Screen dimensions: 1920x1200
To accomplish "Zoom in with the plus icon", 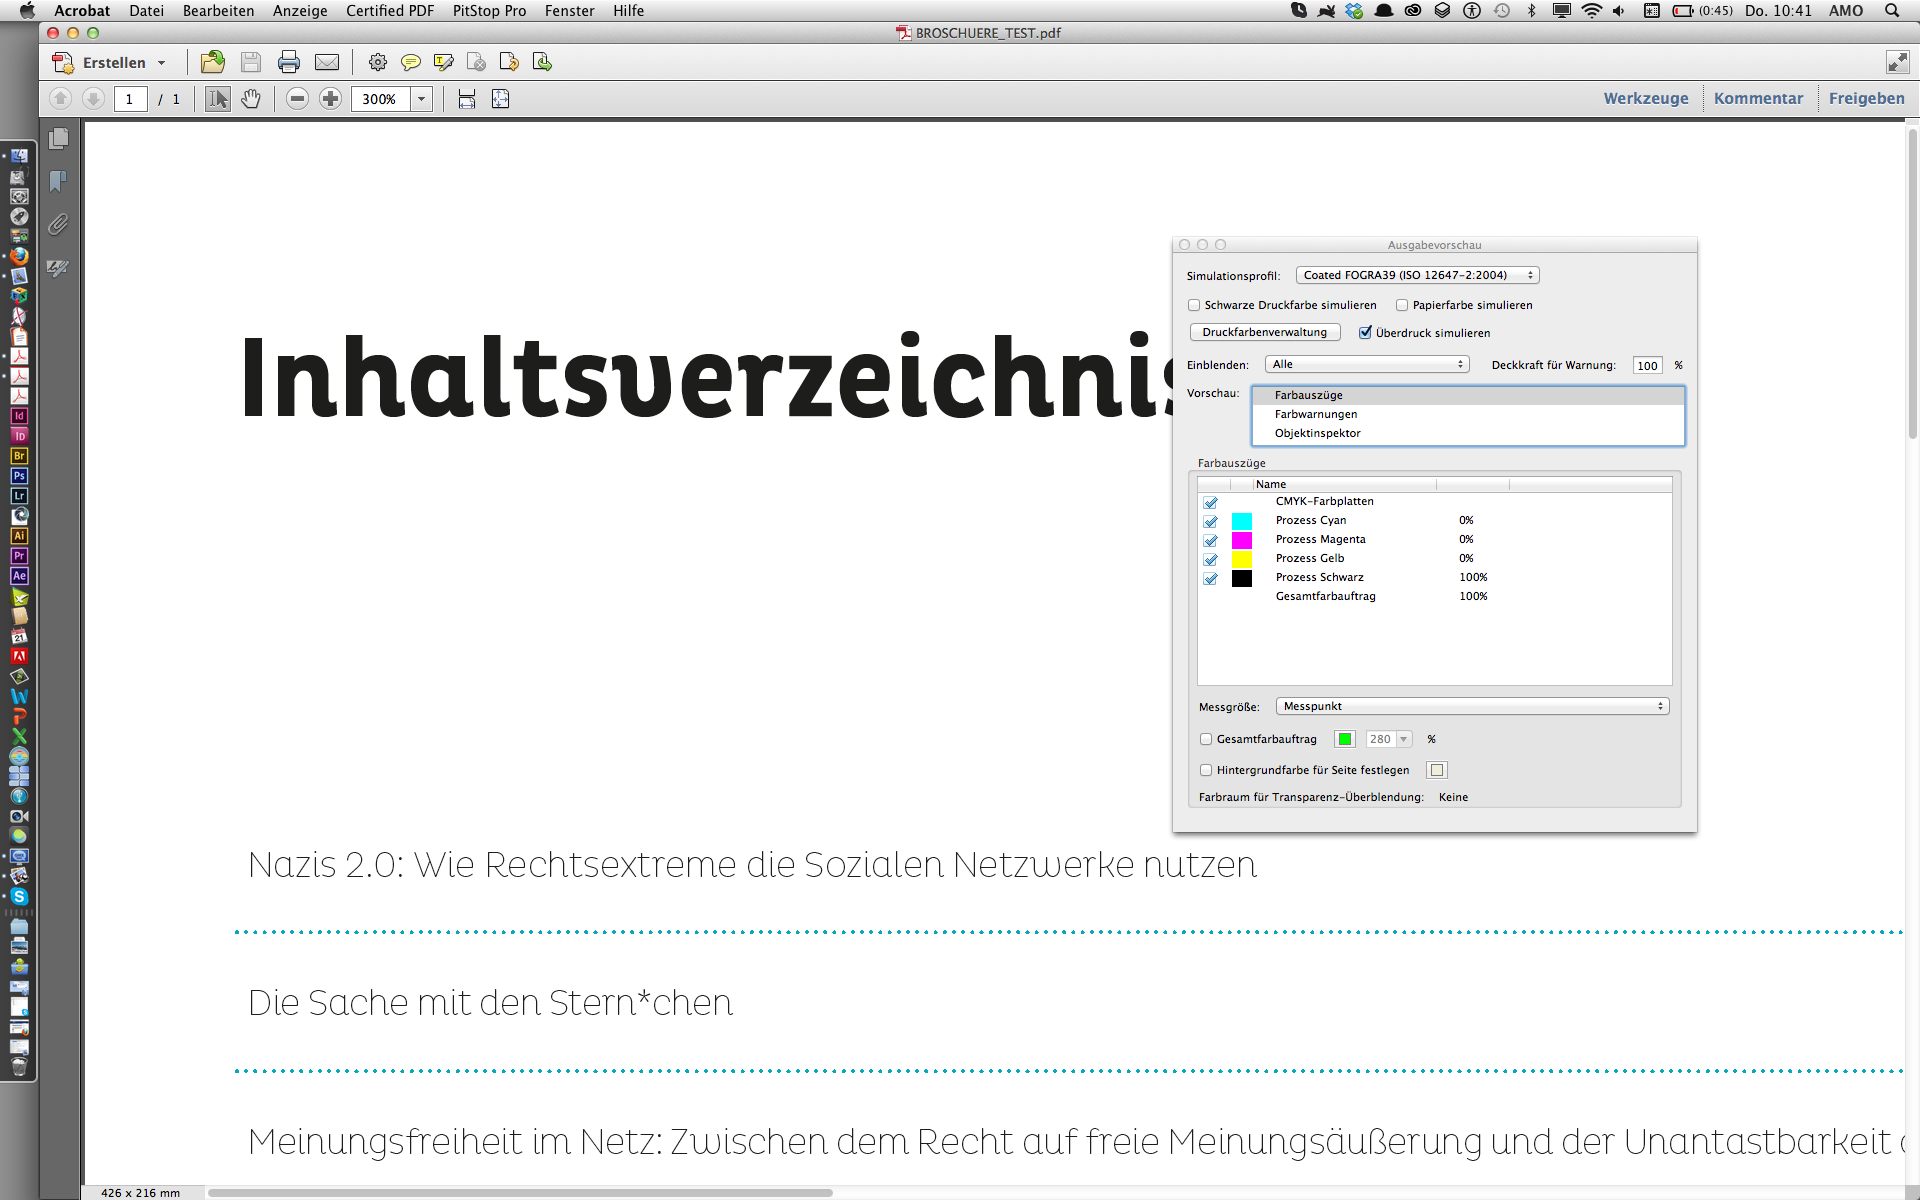I will click(330, 98).
